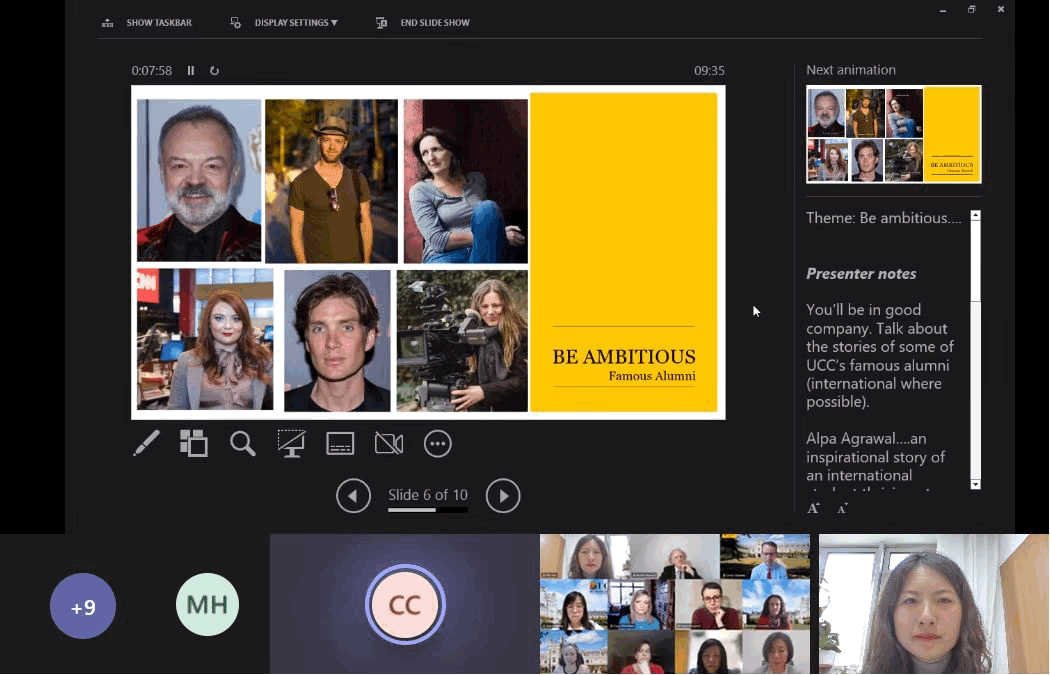Advance to the next slide
Viewport: 1050px width, 675px height.
click(503, 496)
